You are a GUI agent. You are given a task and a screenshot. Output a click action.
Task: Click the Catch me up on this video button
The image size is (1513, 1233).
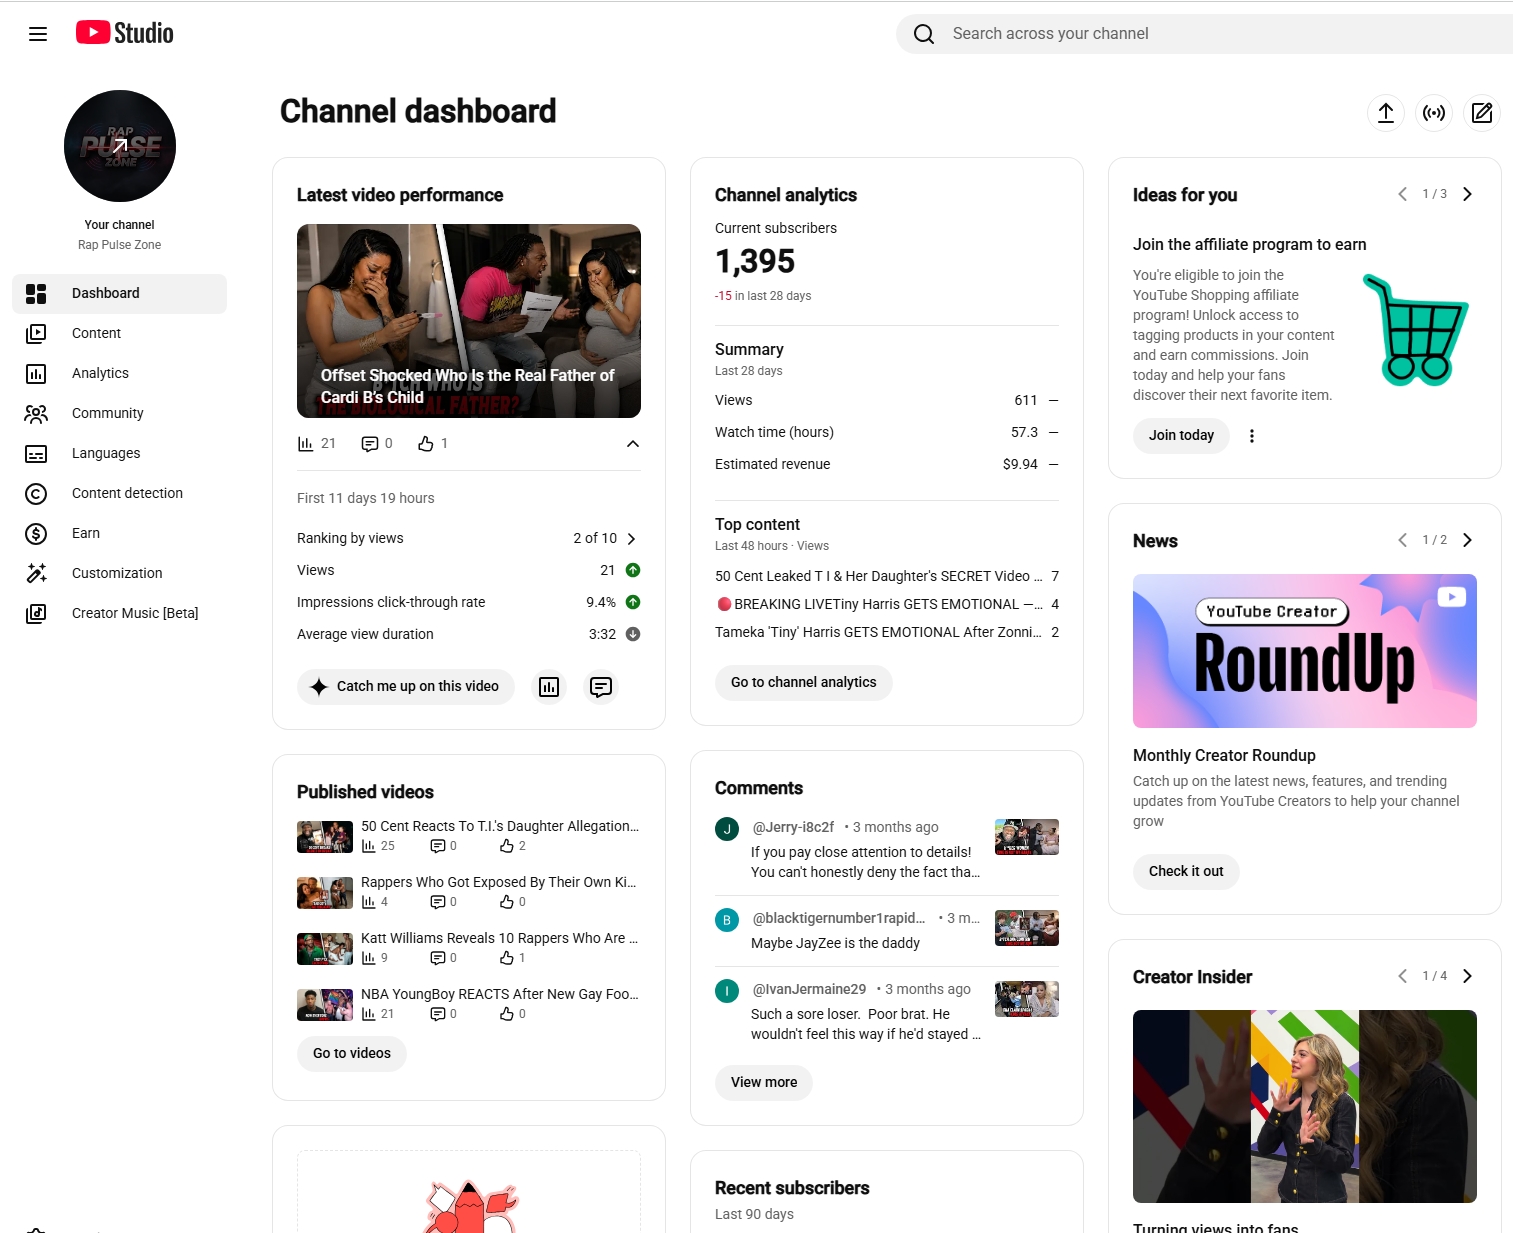[x=406, y=687]
